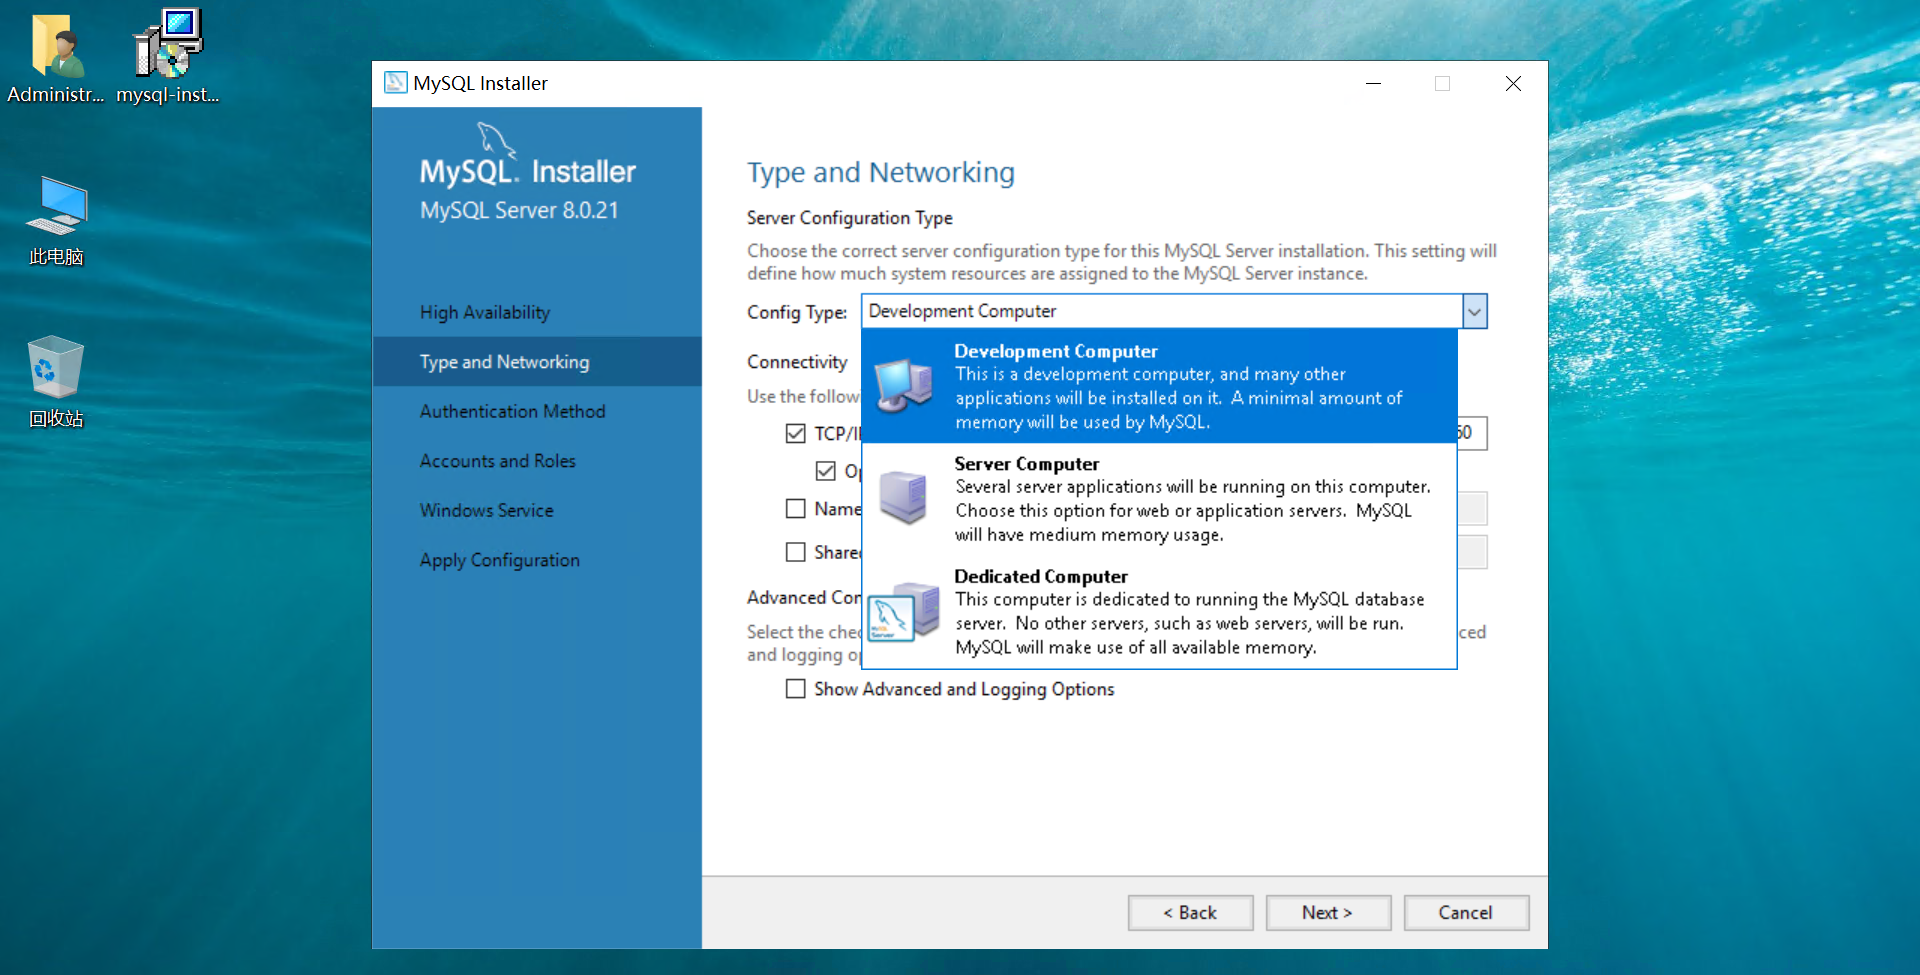Screen dimensions: 1920x975
Task: Click the Named Pipe name field
Action: click(x=1472, y=509)
